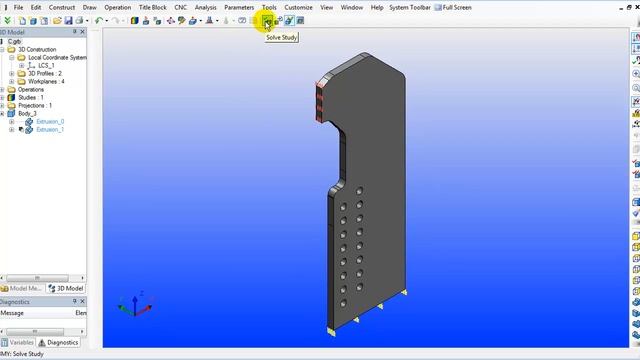Click the materials palette toolbar icon
This screenshot has width=640, height=360.
[x=182, y=20]
